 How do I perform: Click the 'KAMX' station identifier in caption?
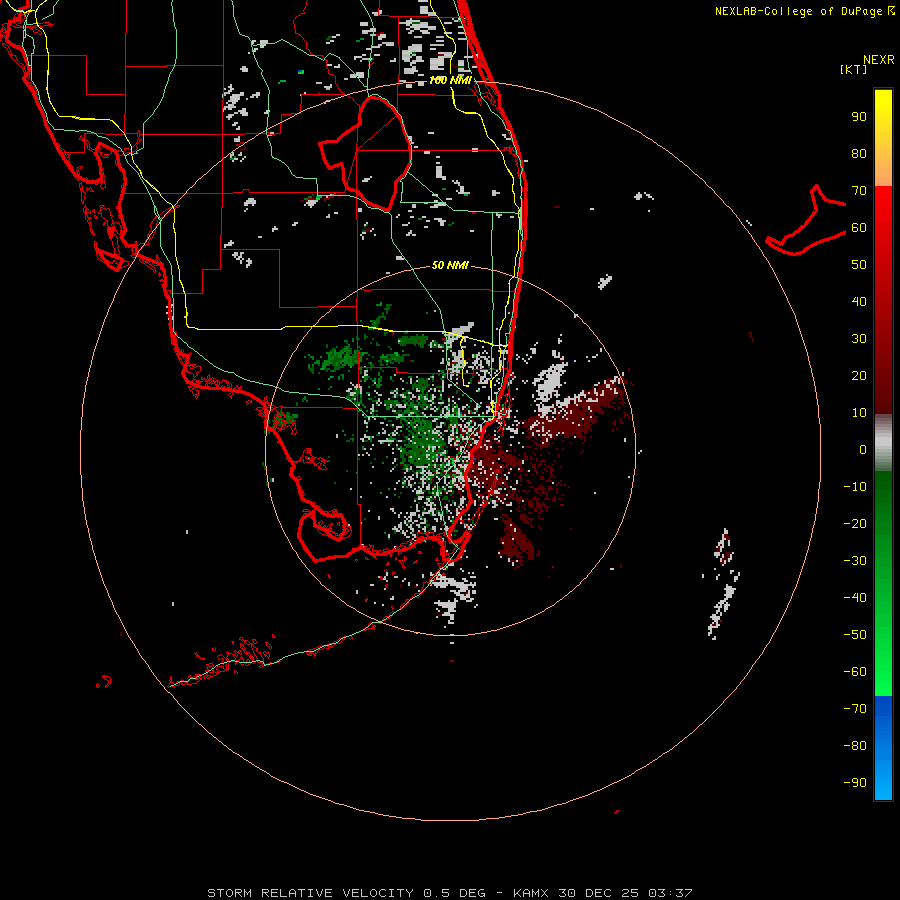pos(531,893)
